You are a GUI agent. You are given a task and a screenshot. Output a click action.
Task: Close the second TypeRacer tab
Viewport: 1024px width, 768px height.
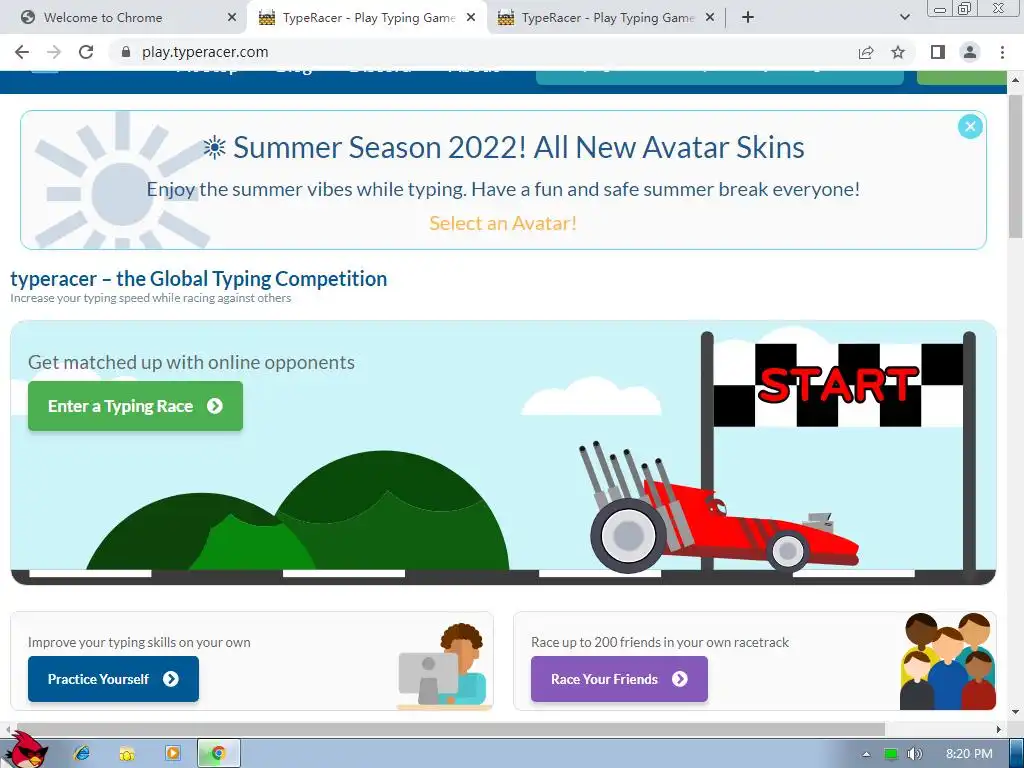[x=710, y=18]
